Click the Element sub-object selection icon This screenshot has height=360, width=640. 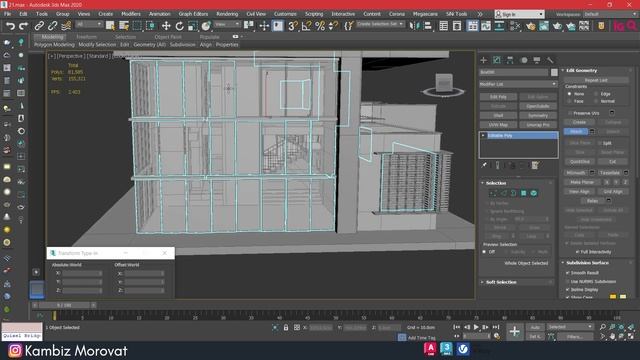533,193
